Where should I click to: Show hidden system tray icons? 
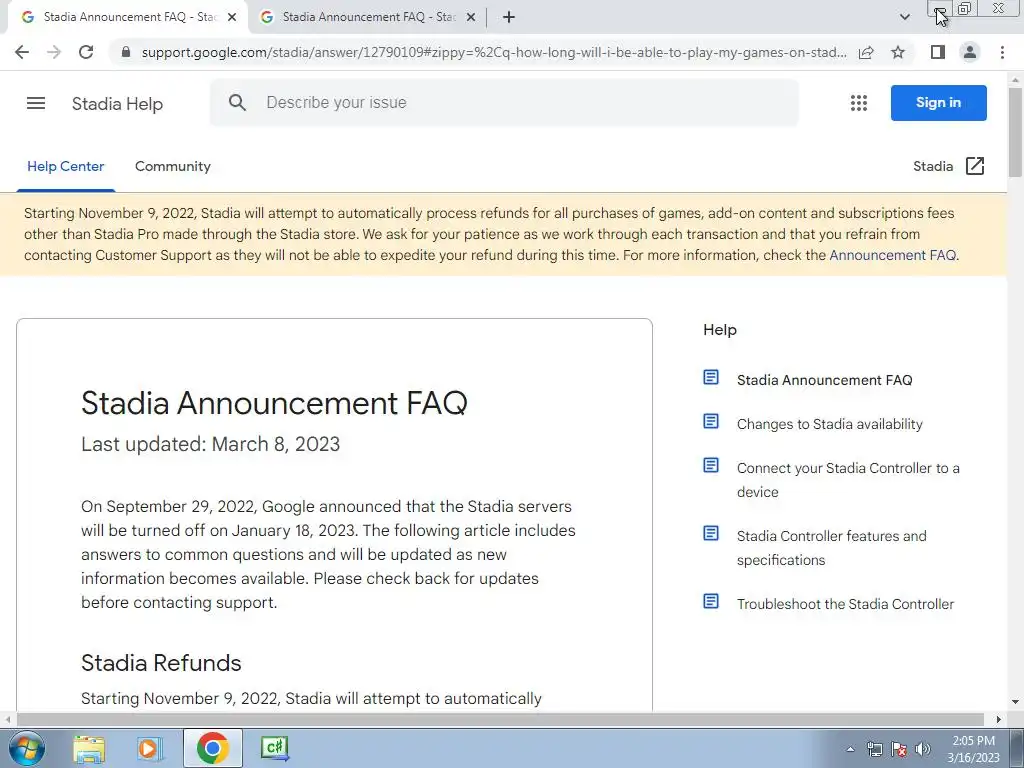(x=850, y=749)
